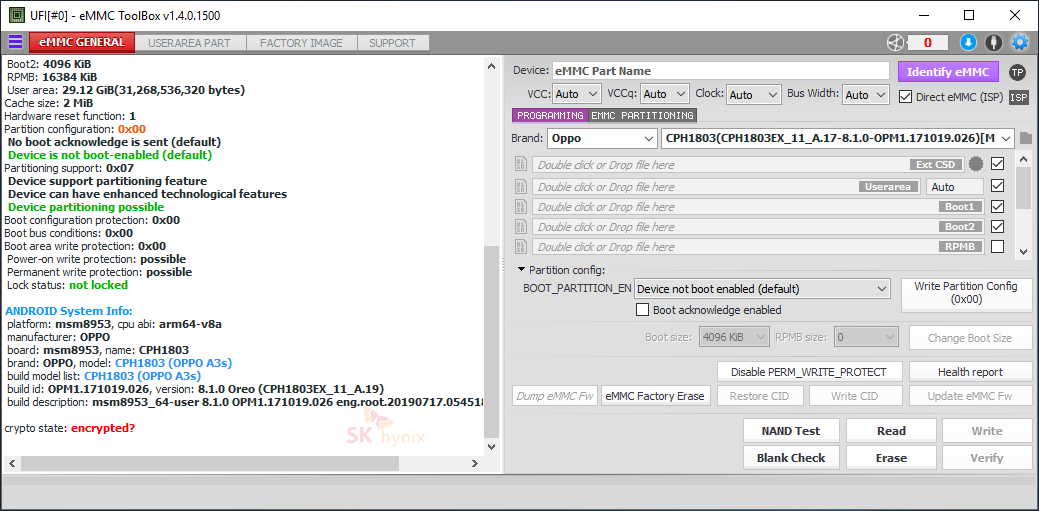Select the EMMC PARTITIONING sub-tab
Screen dimensions: 1039x511
click(642, 115)
